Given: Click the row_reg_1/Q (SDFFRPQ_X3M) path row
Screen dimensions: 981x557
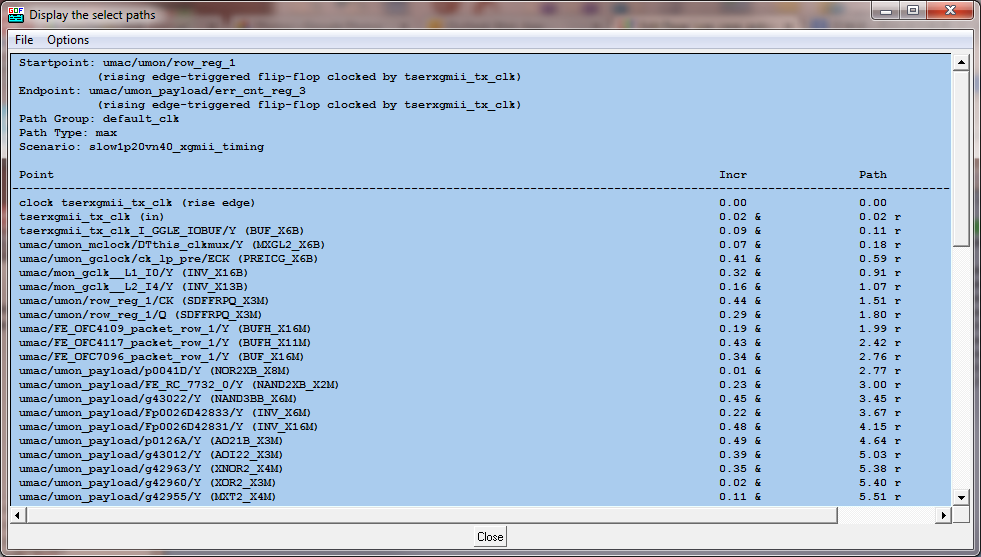Looking at the screenshot, I should pos(150,314).
